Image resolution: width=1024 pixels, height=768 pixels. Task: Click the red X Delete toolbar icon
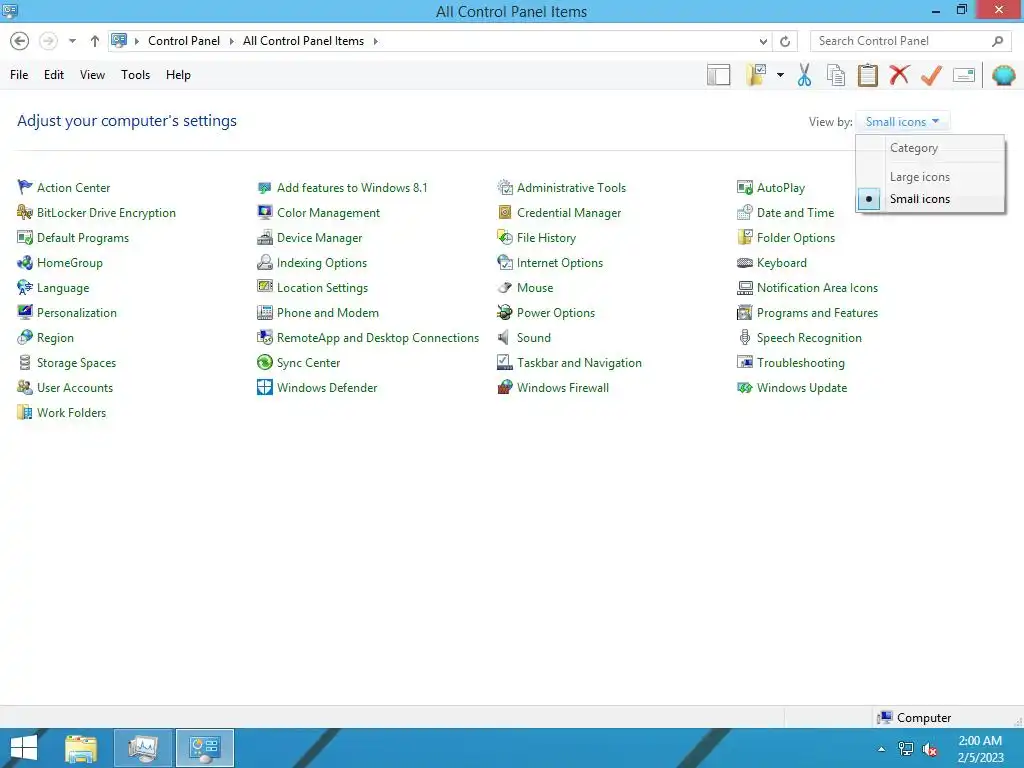[899, 74]
